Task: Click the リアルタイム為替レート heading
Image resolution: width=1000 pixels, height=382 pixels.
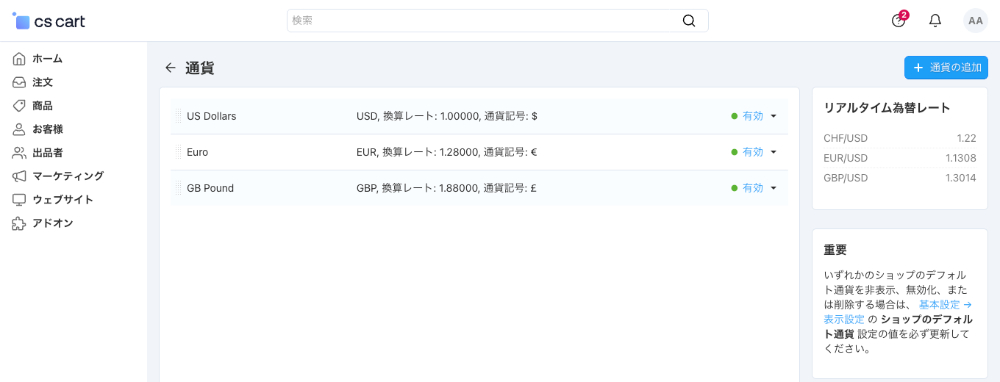Action: (x=887, y=108)
